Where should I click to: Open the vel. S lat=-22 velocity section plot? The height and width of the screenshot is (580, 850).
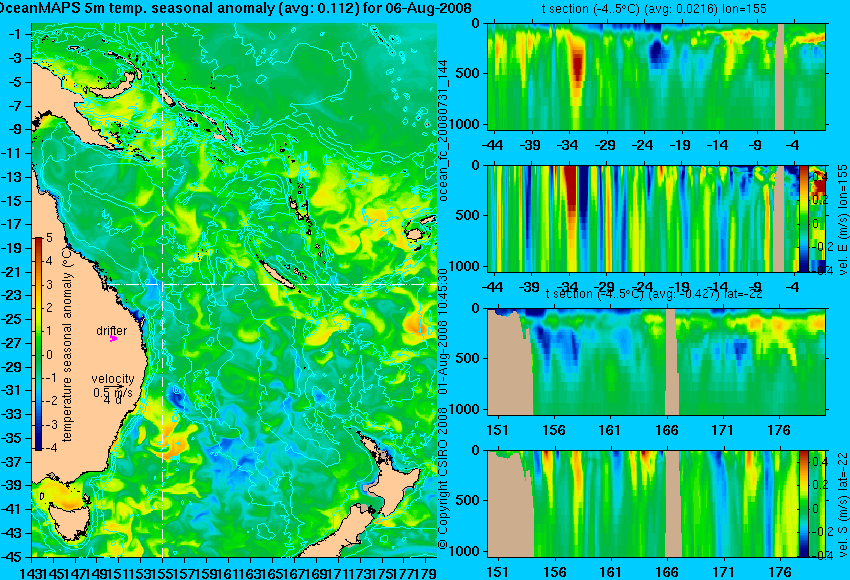click(x=643, y=504)
